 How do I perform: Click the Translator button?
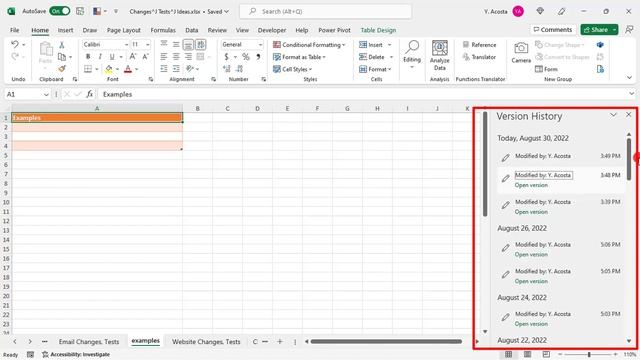click(479, 57)
